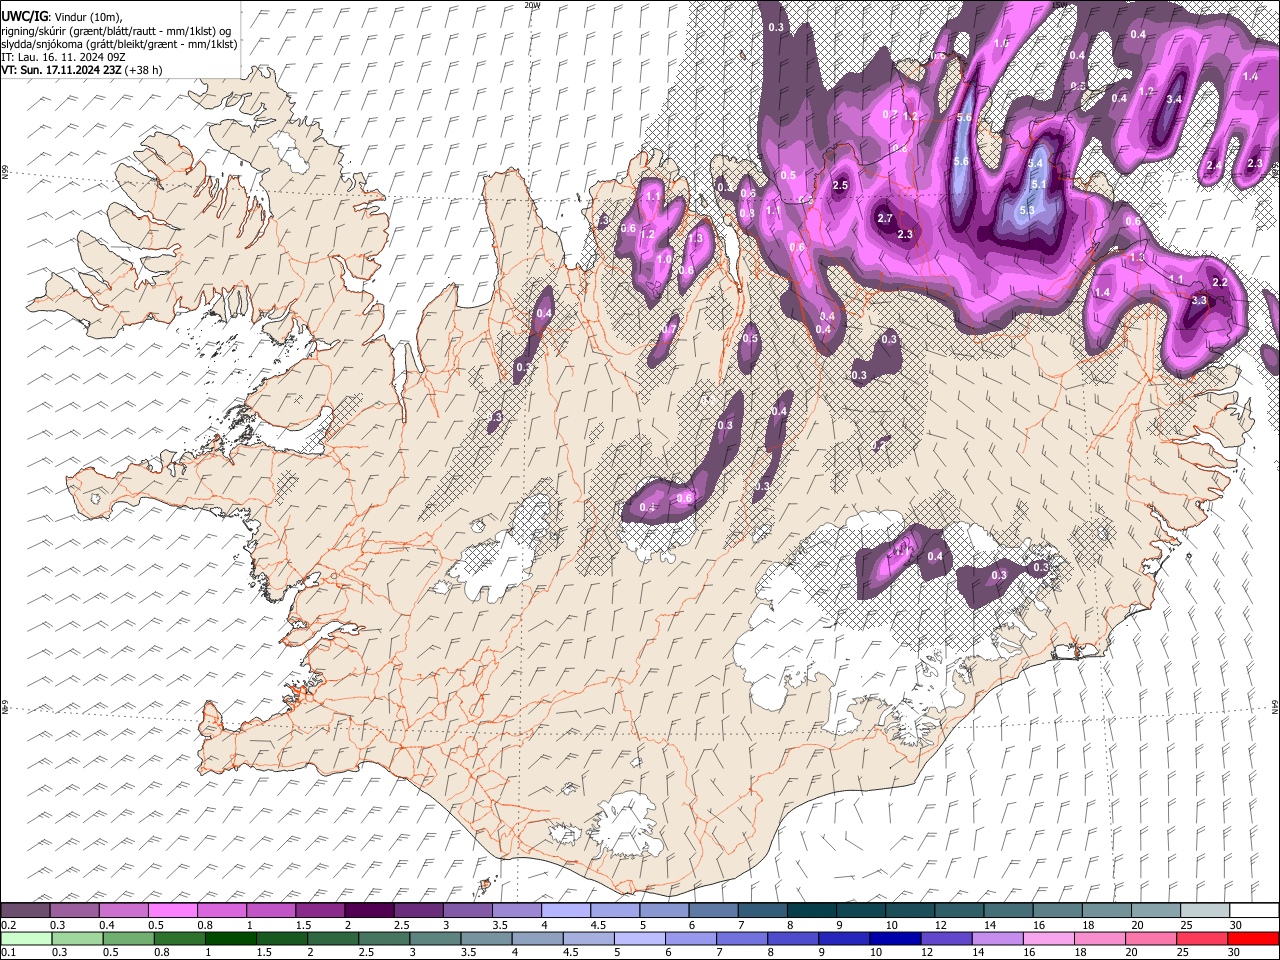
Task: Select the bottom legend pink swatch between 18 and 20
Action: [1098, 938]
